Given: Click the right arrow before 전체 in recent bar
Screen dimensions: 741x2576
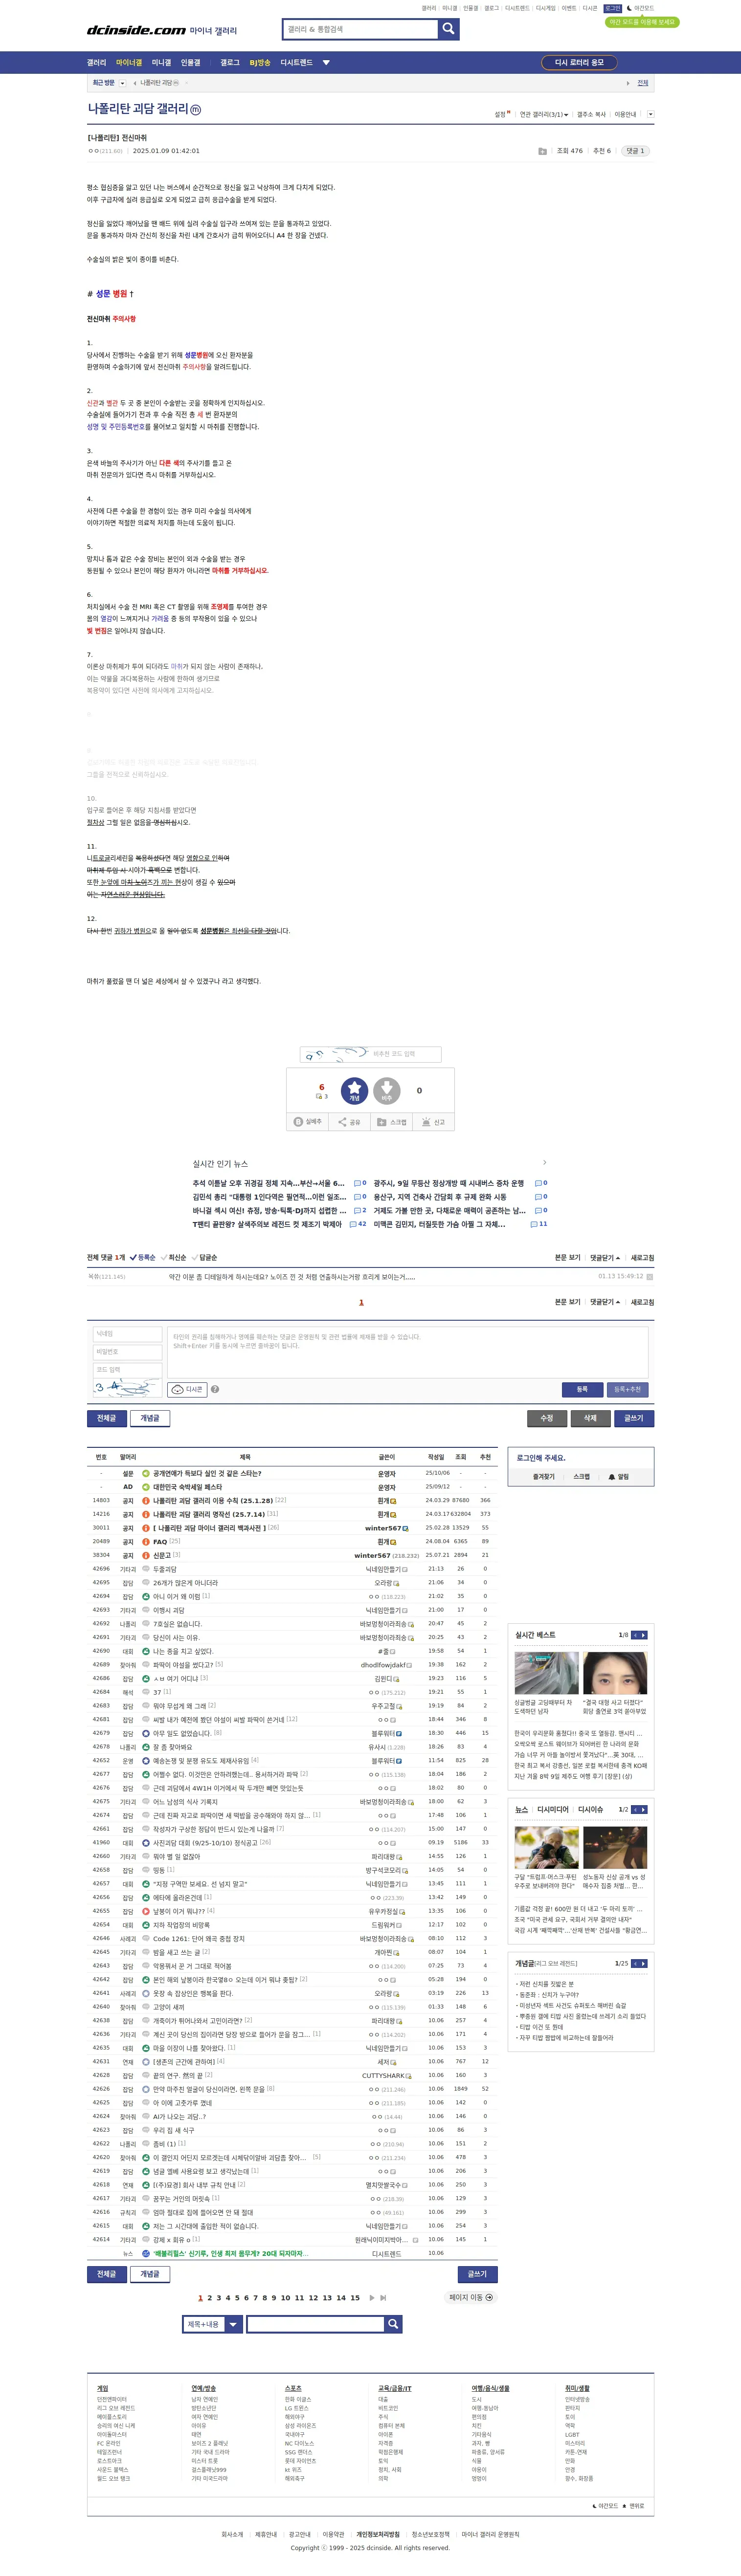Looking at the screenshot, I should click(x=628, y=83).
